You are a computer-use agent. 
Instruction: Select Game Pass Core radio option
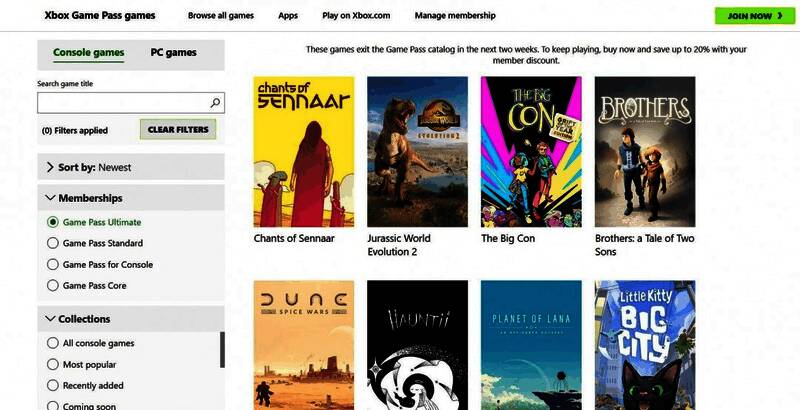pyautogui.click(x=53, y=285)
